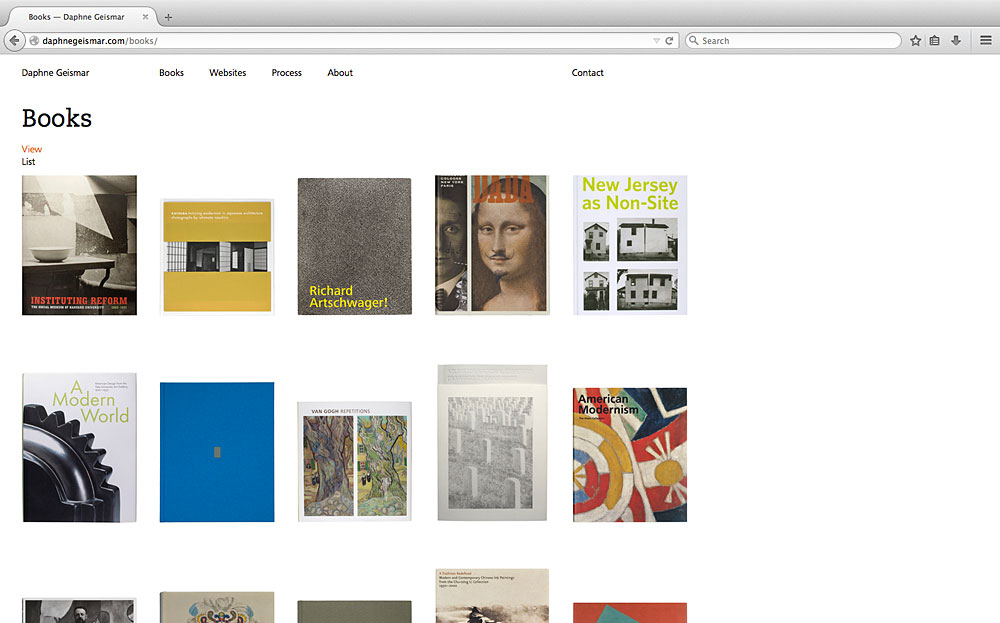The image size is (1000, 623).
Task: Go to the Websites menu item
Action: (227, 73)
